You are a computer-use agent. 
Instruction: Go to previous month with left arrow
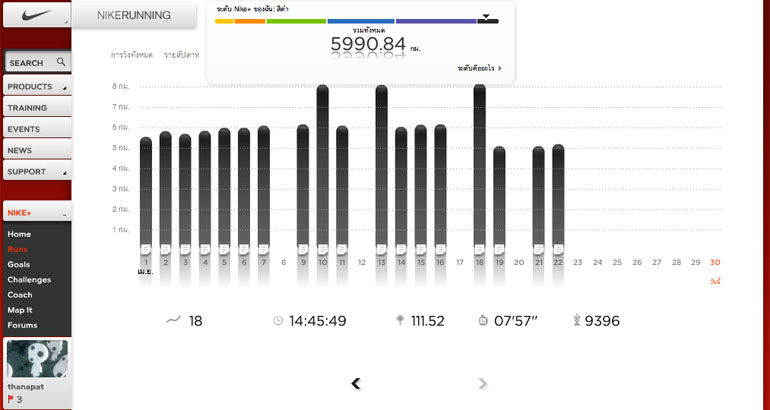tap(355, 383)
